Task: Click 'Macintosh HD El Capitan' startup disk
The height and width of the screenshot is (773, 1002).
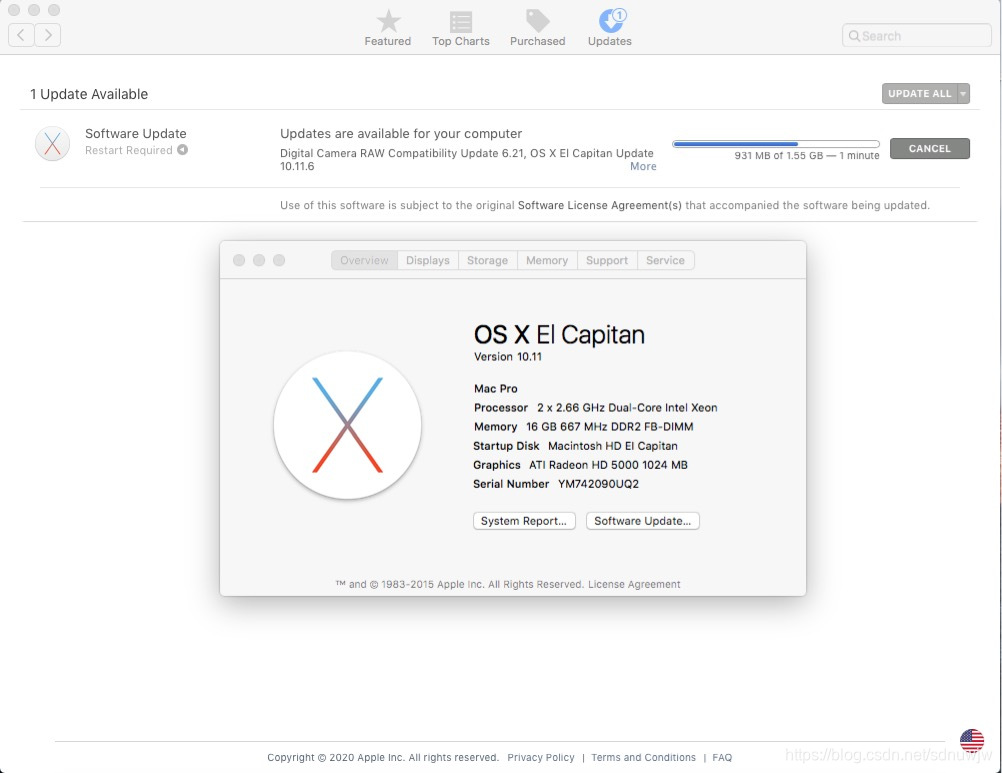Action: pos(613,445)
